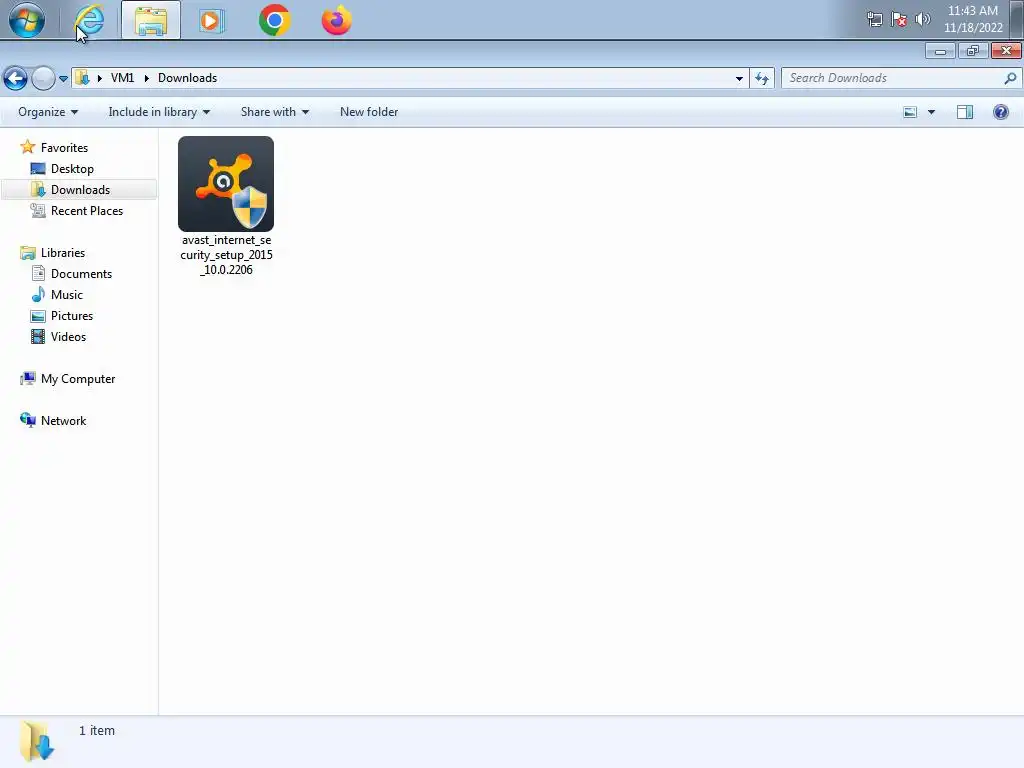Click the magnifier search icon

(1010, 78)
